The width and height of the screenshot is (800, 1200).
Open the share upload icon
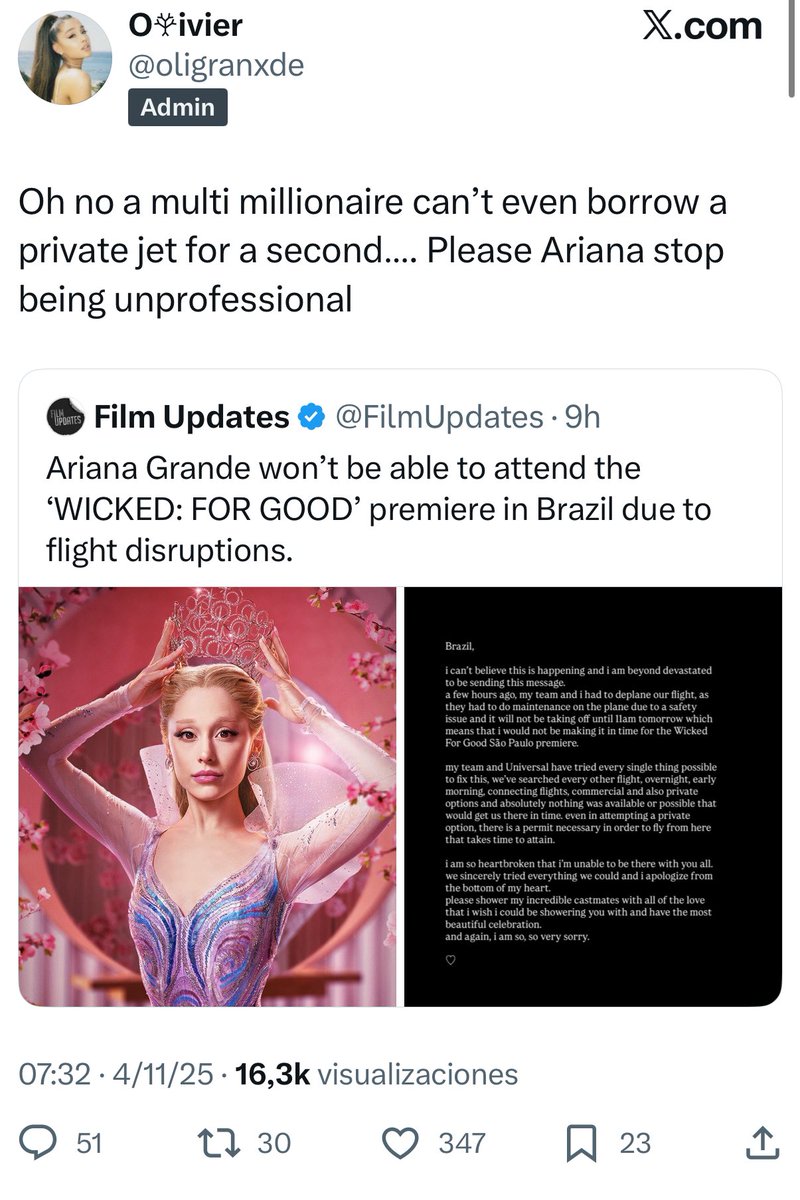click(760, 1142)
